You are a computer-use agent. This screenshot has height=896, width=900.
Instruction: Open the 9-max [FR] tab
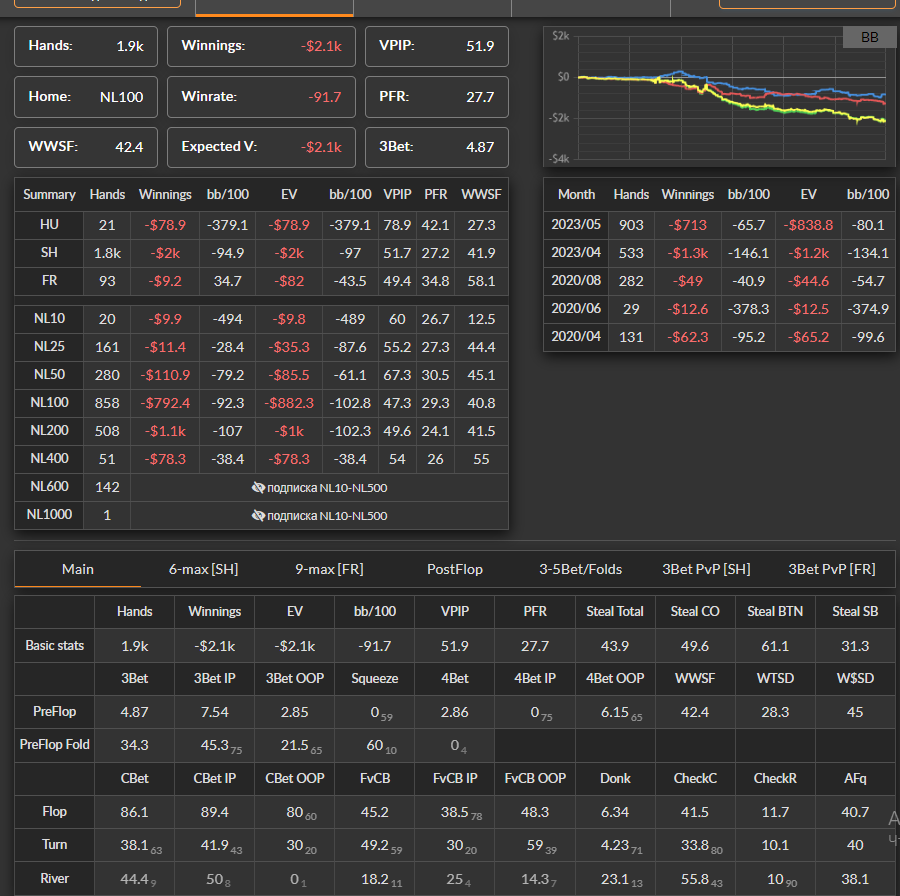tap(329, 569)
